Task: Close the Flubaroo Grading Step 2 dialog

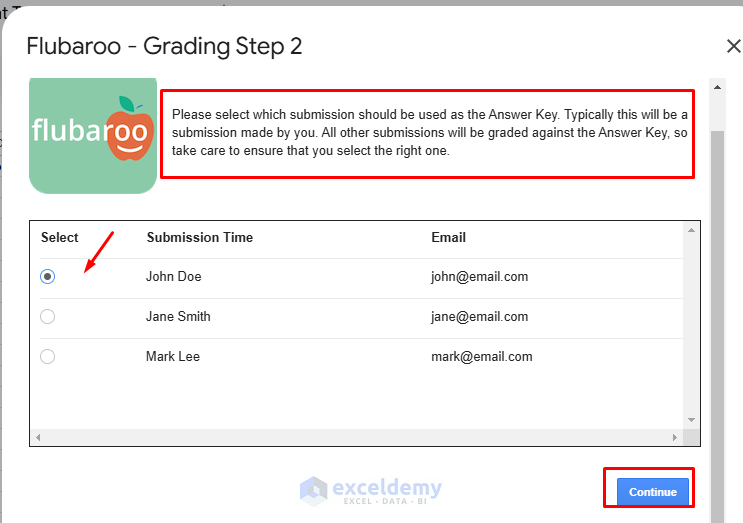Action: coord(733,46)
